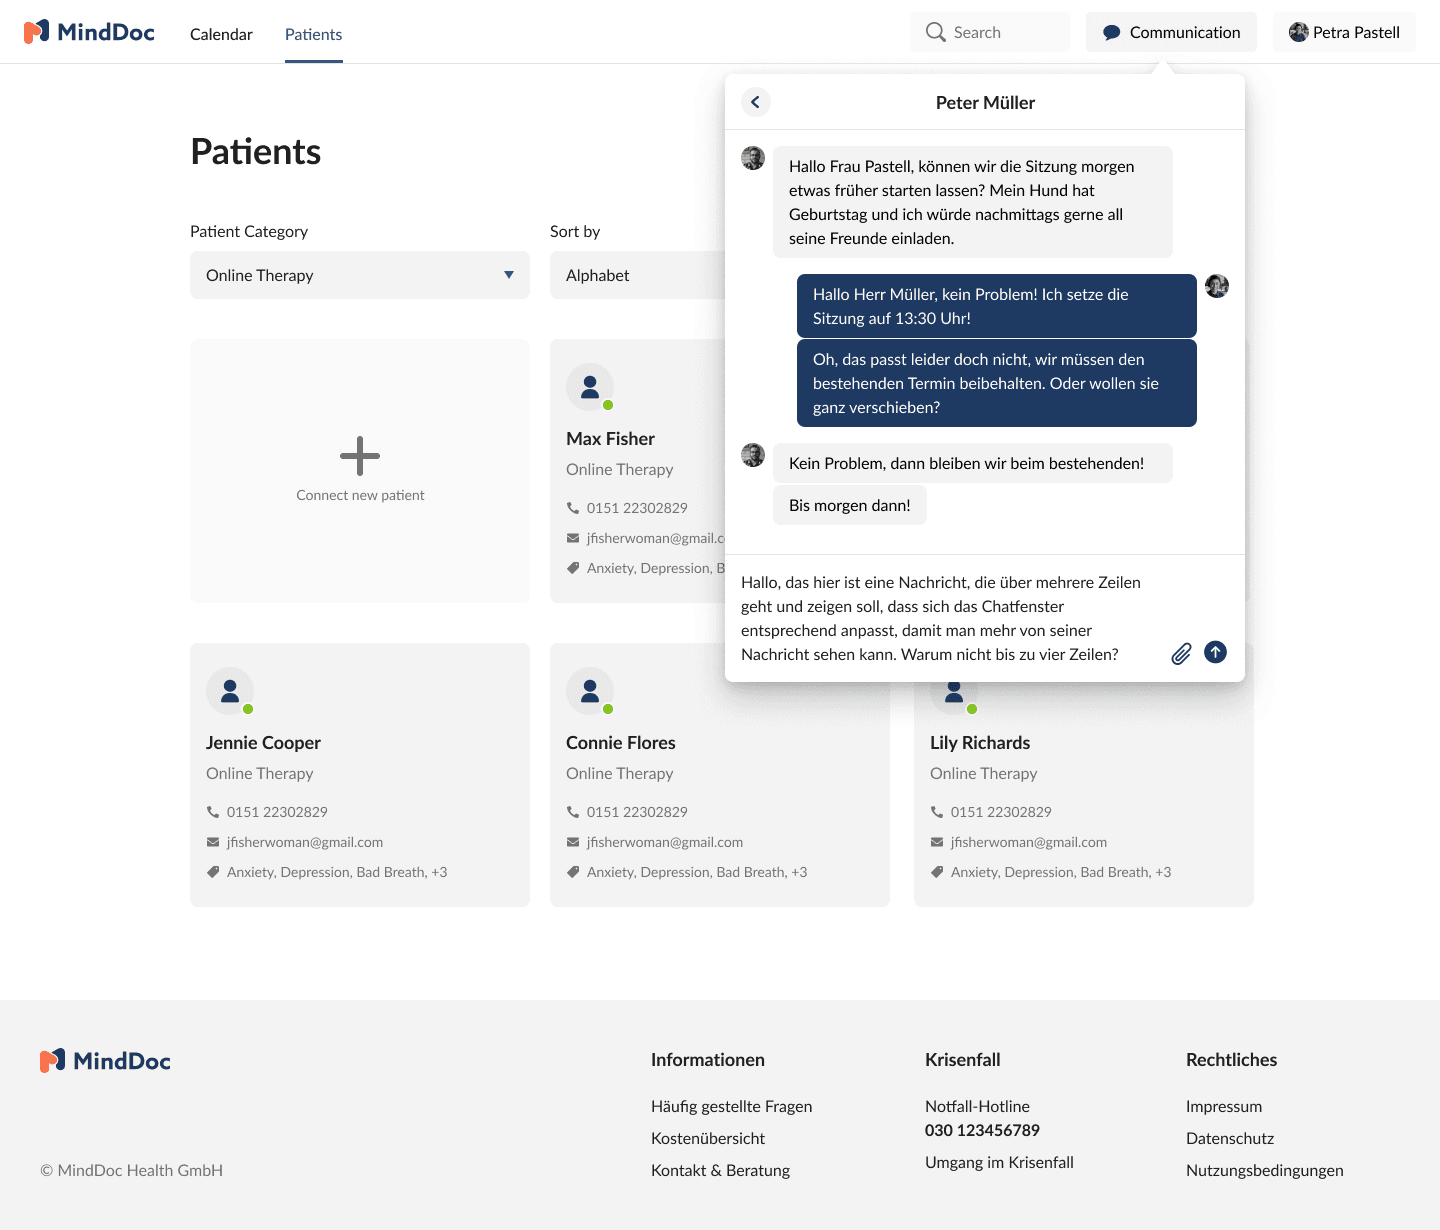Click the 'Bis morgen dann!' message
The width and height of the screenshot is (1440, 1230).
850,505
